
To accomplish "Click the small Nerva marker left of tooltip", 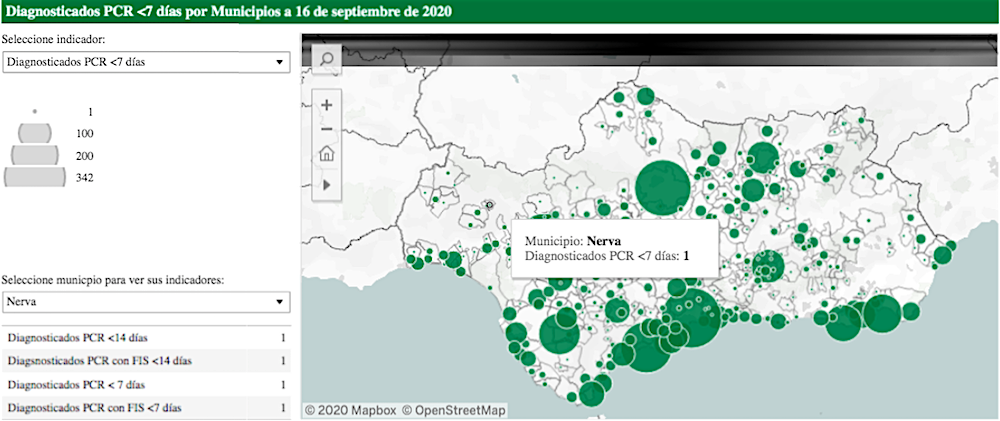I will pos(489,204).
